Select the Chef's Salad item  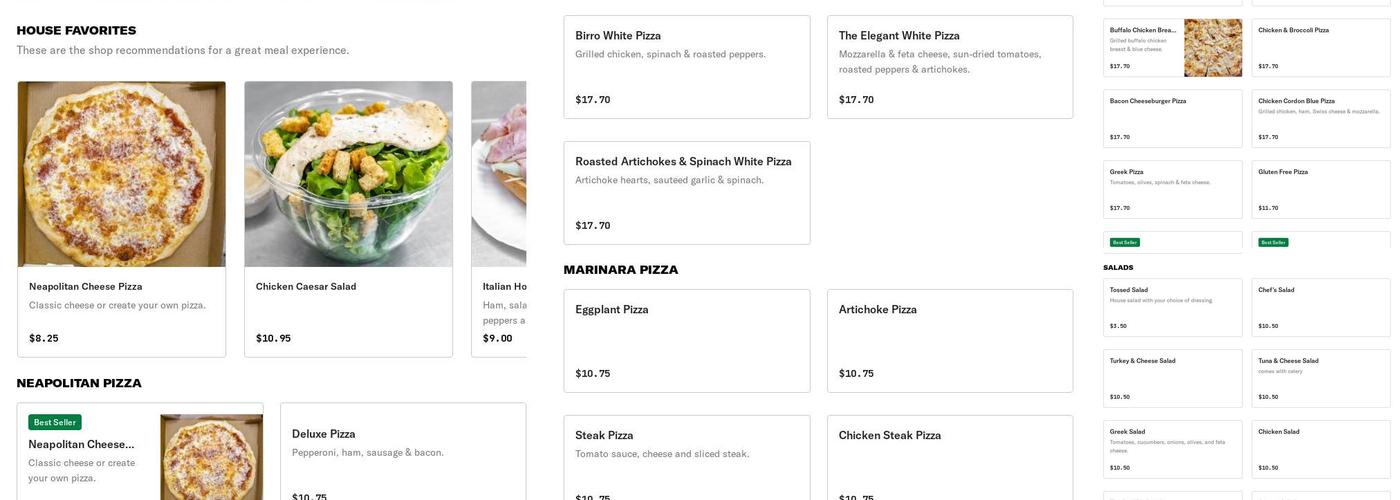[x=1321, y=308]
